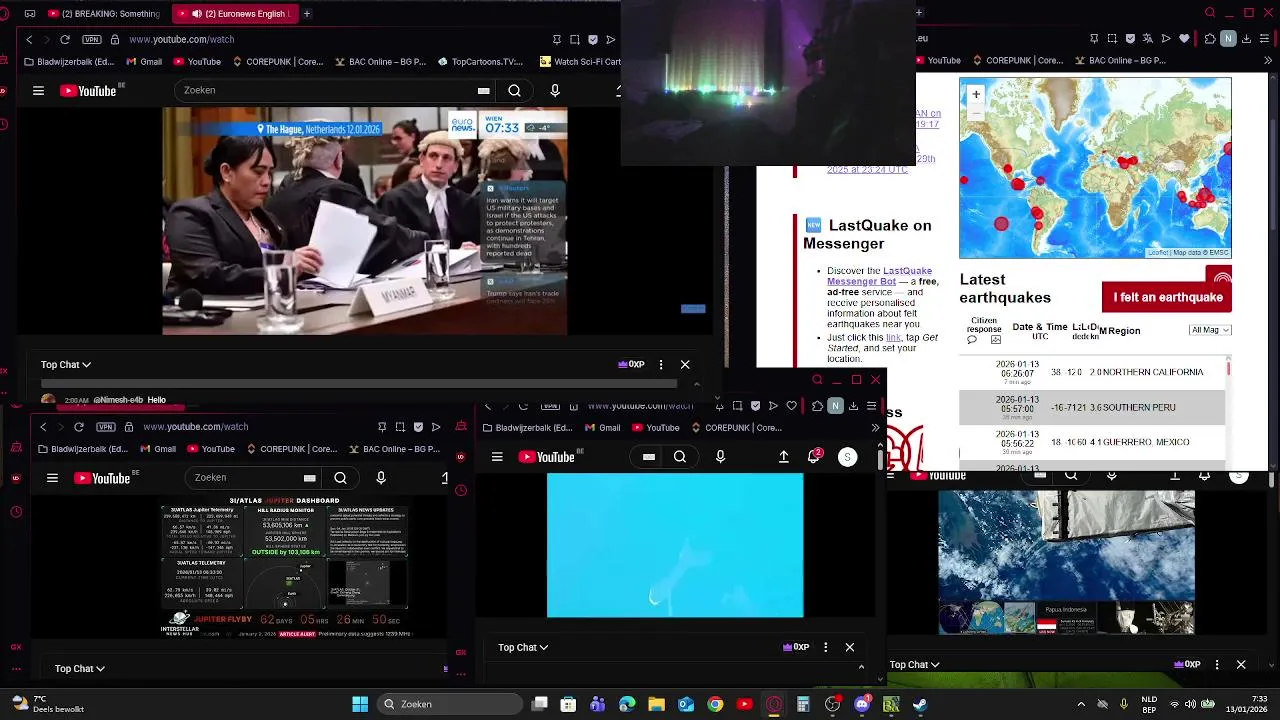Open YouTube guide menu in top-left window

click(38, 90)
